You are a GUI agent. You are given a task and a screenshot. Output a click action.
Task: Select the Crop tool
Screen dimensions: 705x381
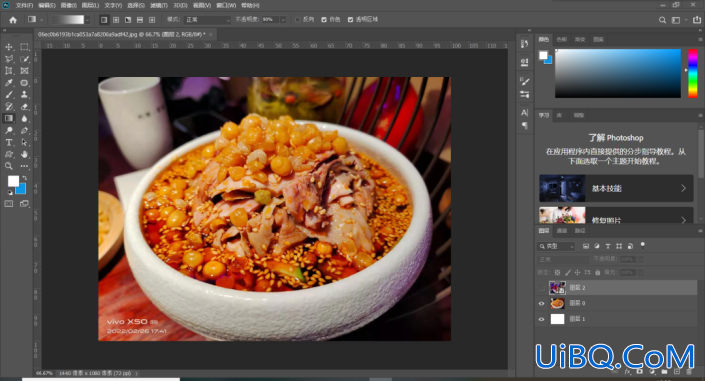9,71
